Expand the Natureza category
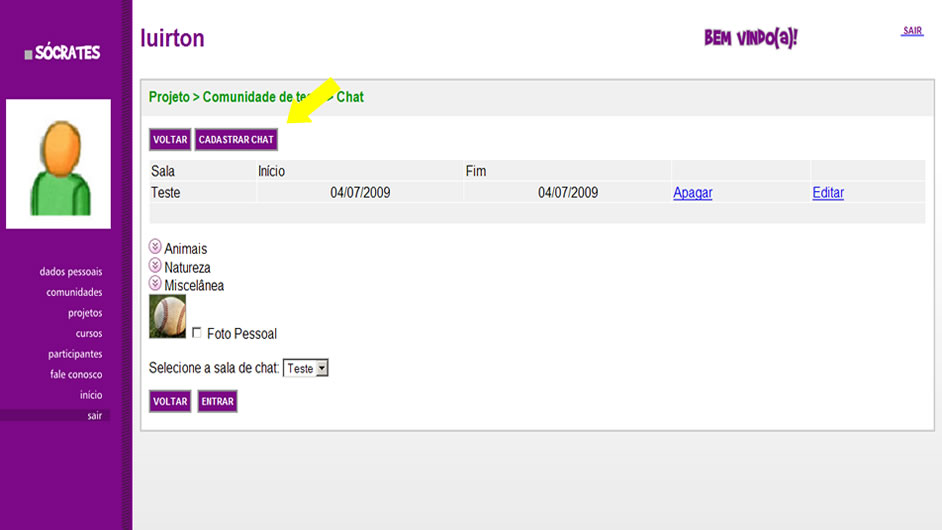The image size is (942, 530). pos(155,266)
